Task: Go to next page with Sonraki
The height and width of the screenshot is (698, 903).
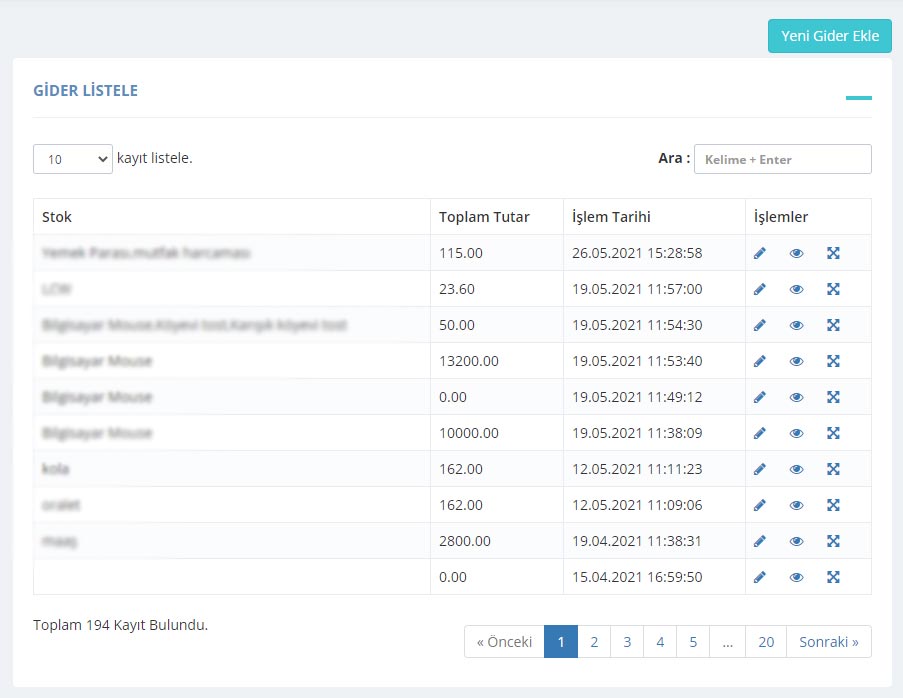Action: [x=829, y=642]
